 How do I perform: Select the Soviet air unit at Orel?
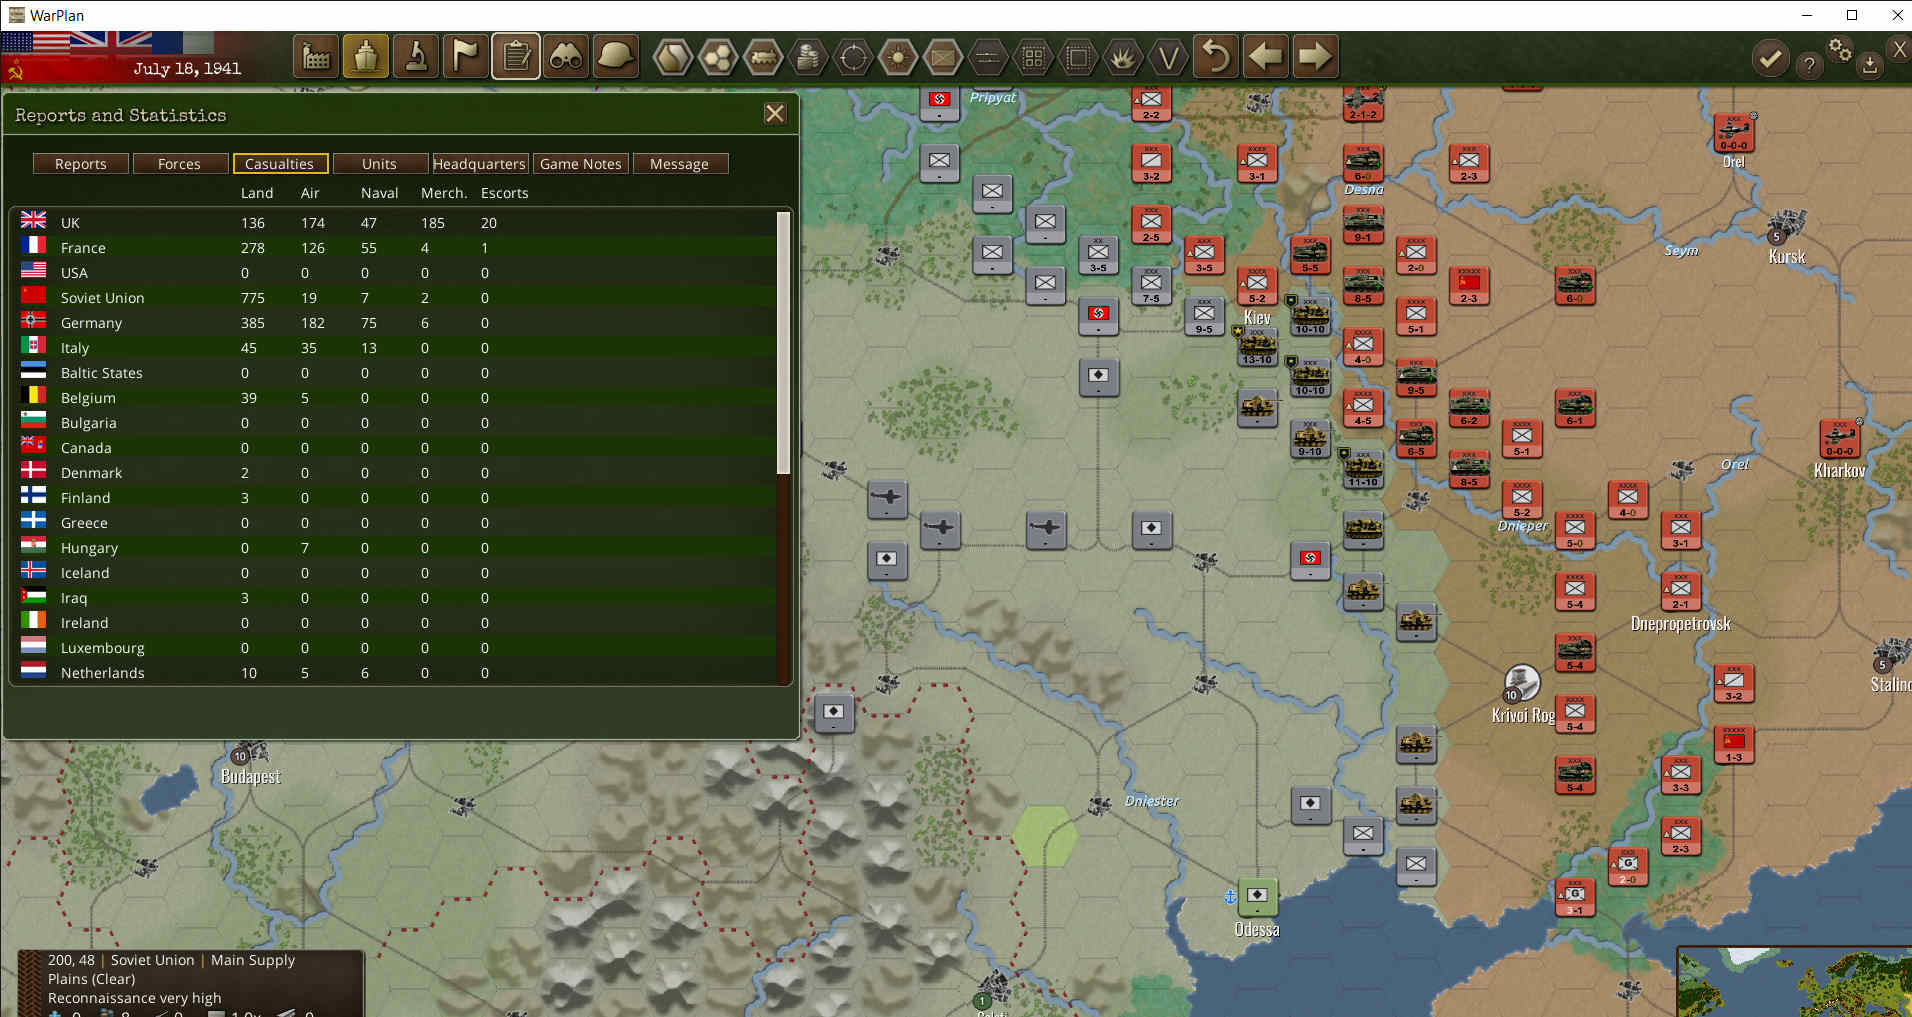coord(1734,133)
